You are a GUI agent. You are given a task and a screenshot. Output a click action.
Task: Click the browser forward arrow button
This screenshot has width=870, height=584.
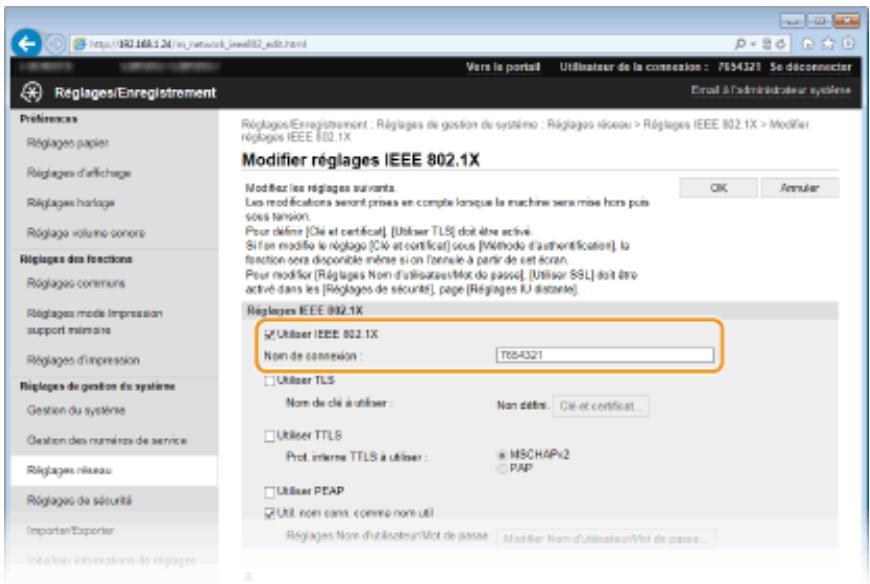(55, 44)
